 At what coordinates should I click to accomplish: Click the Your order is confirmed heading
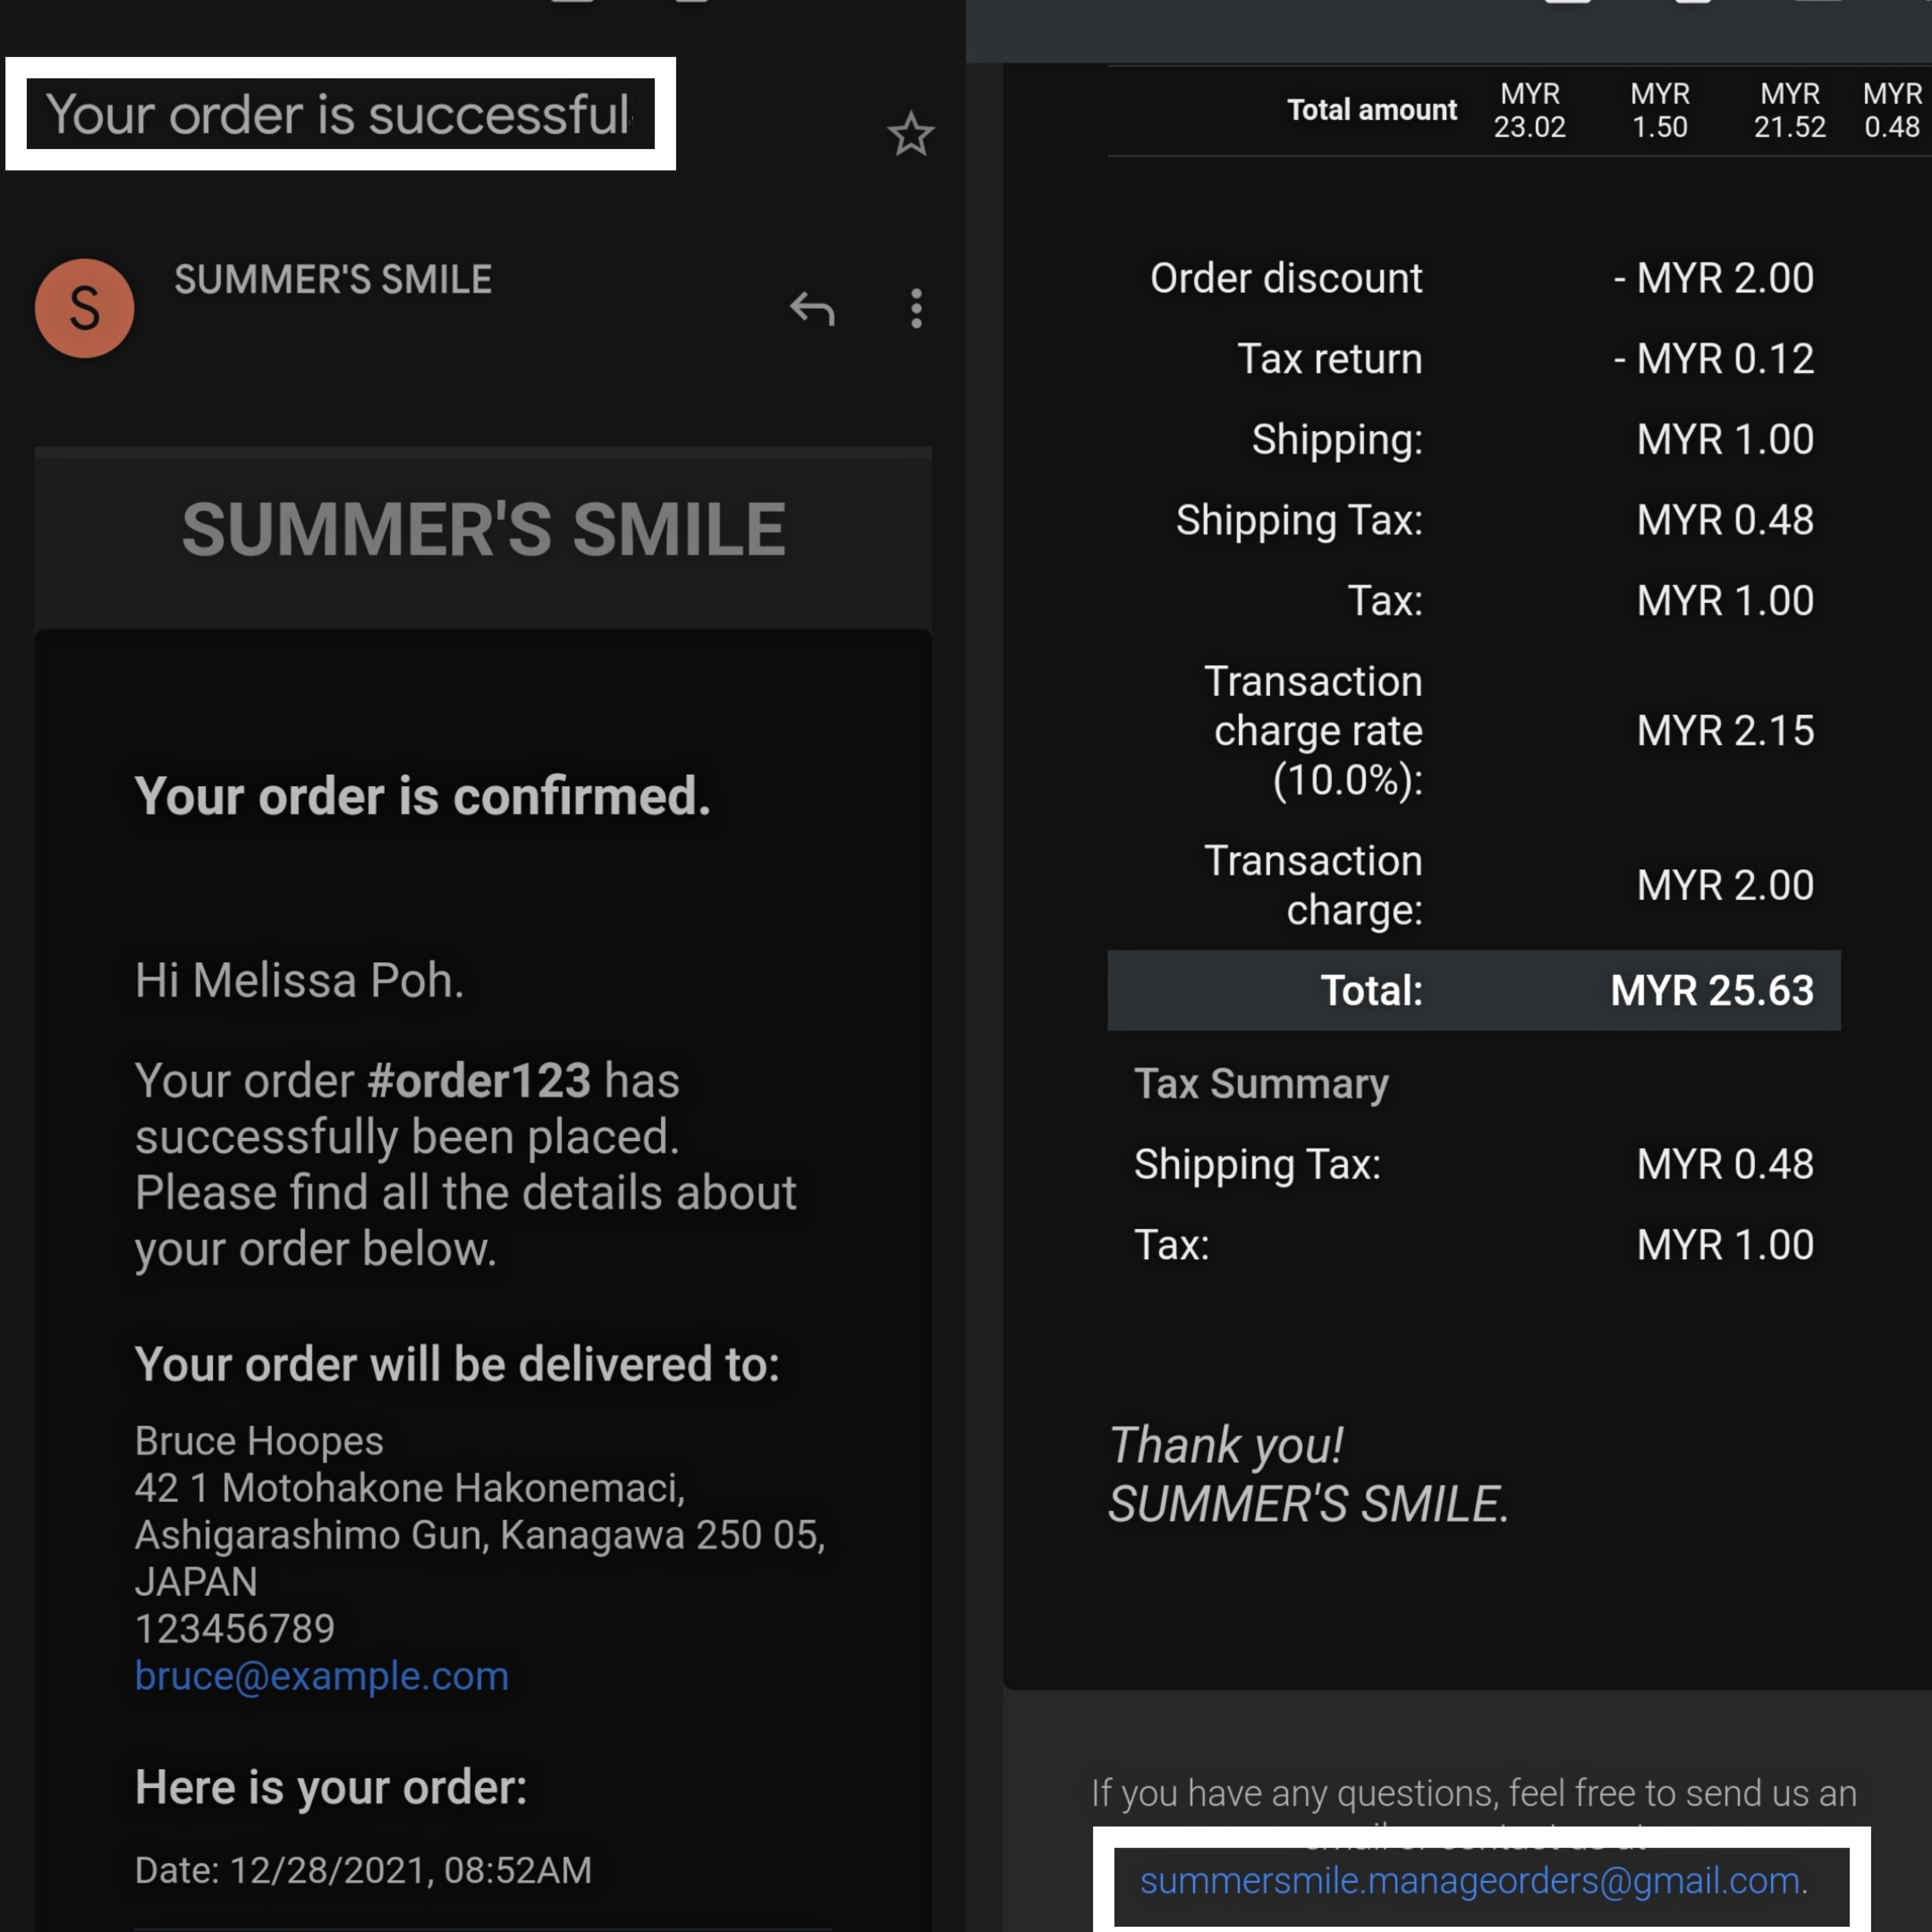coord(422,796)
